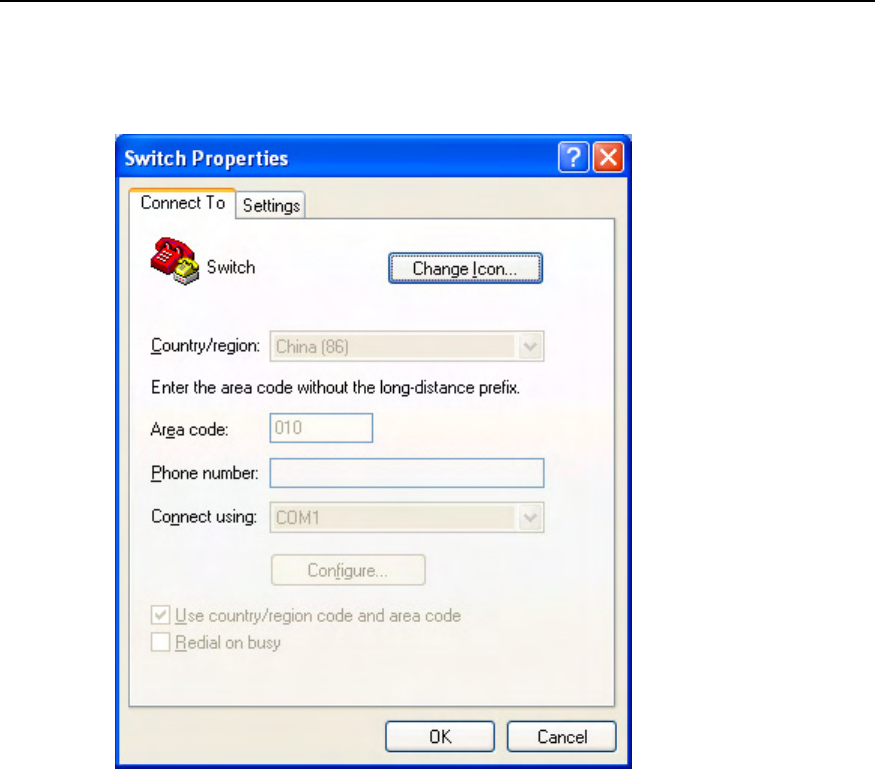
Task: Click the Phone number input field
Action: [407, 473]
